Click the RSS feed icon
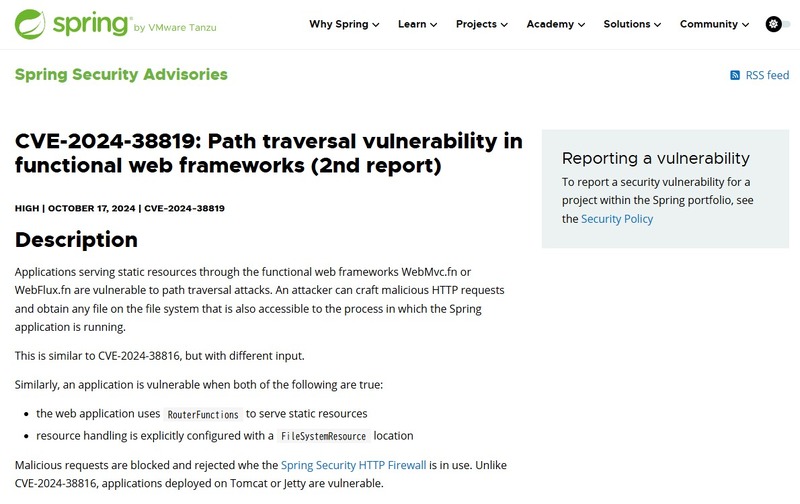Viewport: 800px width, 504px height. [735, 76]
